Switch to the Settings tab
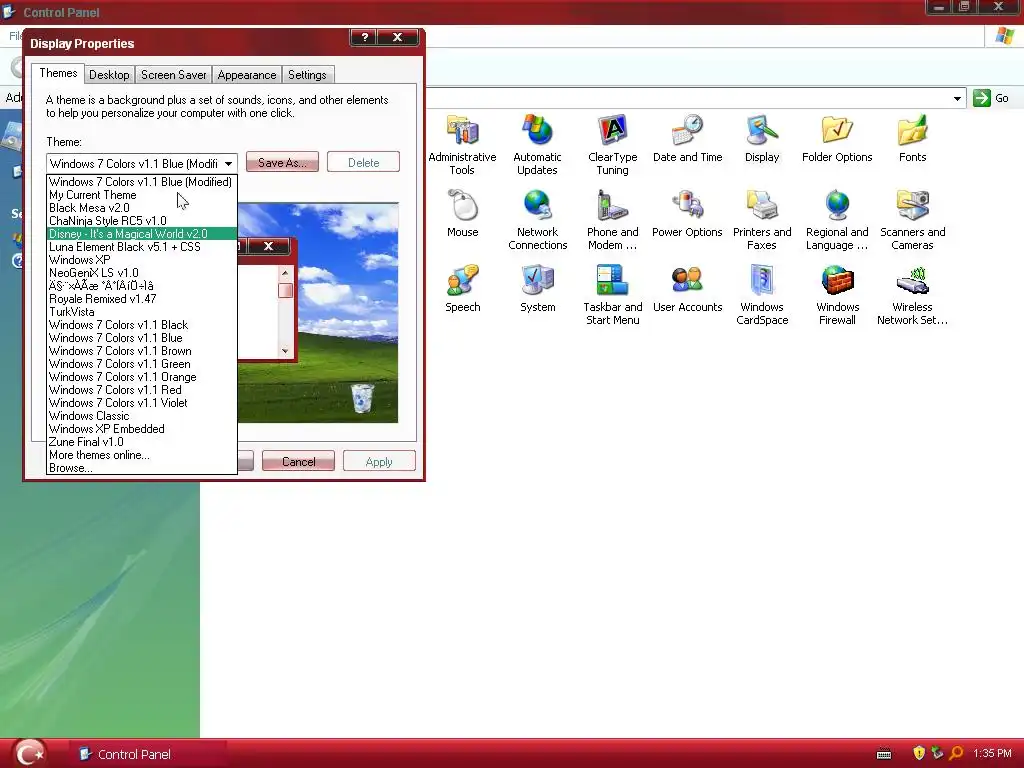Screen dimensions: 1024x768 point(307,75)
